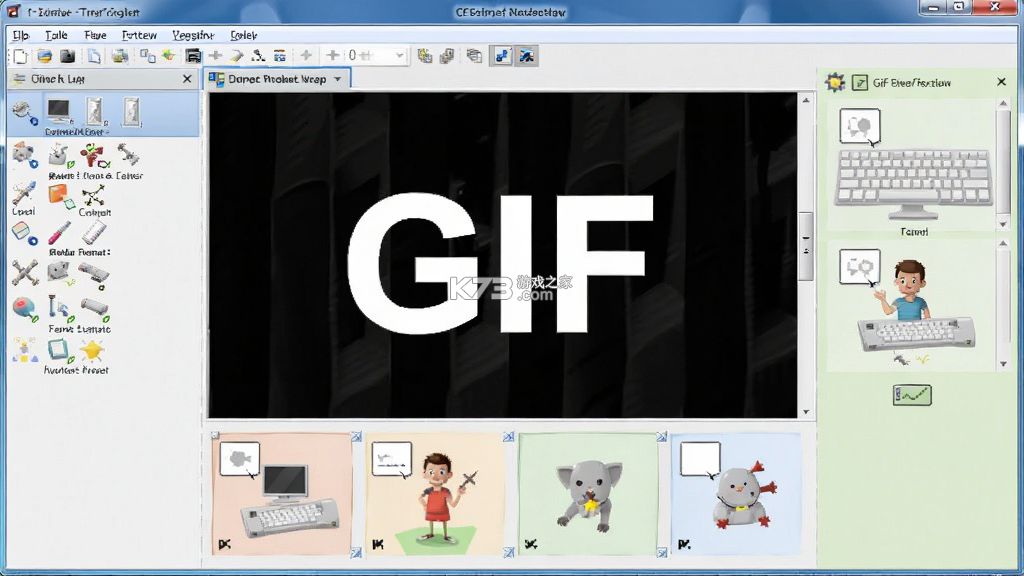Click the canvas scrollbar down arrow
Image resolution: width=1024 pixels, height=576 pixels.
tap(806, 412)
